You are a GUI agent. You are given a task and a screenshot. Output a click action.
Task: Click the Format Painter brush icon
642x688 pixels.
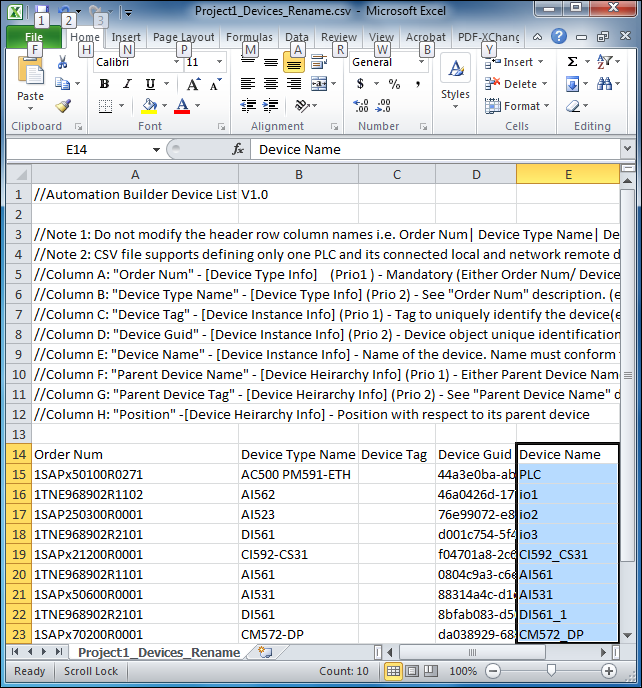pyautogui.click(x=63, y=106)
